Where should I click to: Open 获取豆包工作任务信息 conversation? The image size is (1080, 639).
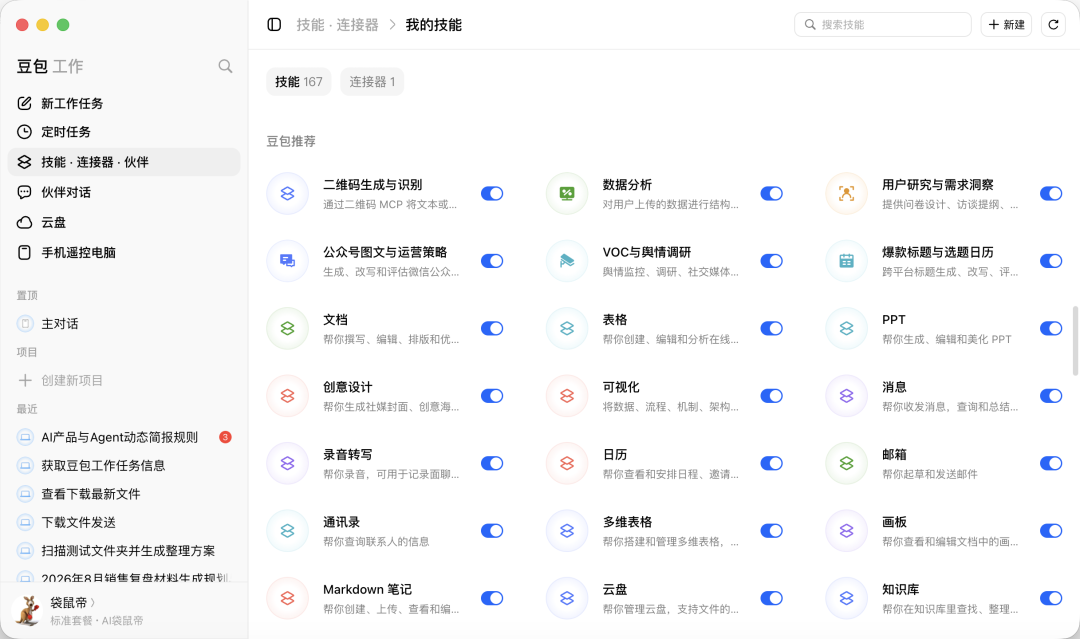pyautogui.click(x=124, y=465)
